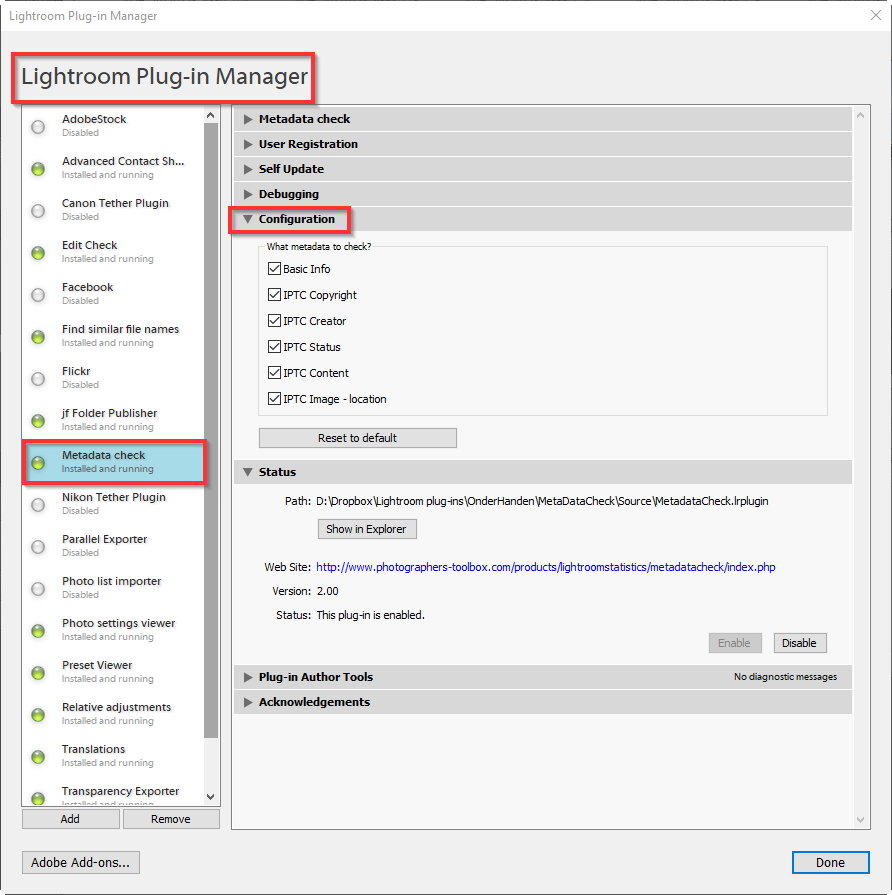The image size is (892, 895).
Task: Collapse the Configuration section
Action: (248, 219)
